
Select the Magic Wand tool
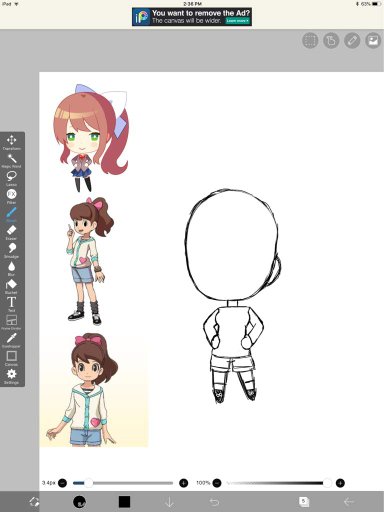(12, 160)
